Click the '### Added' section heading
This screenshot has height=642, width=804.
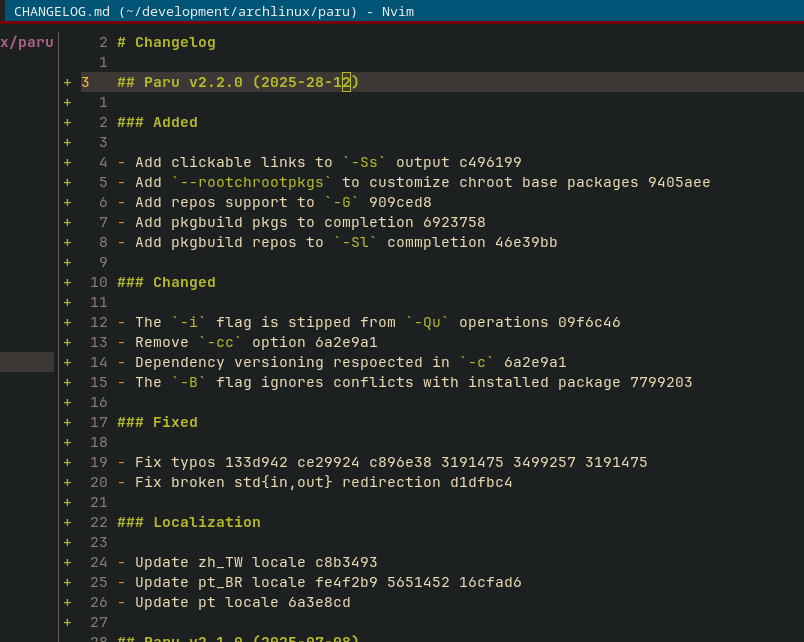point(157,122)
